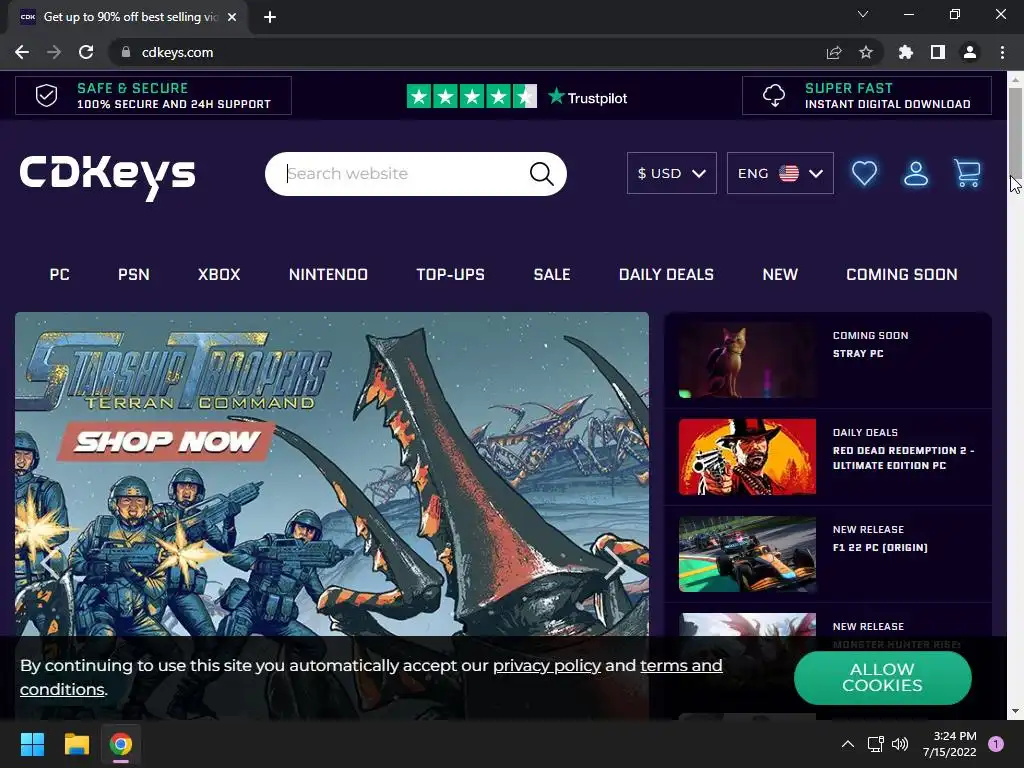
Task: Click the STRAY PC title text
Action: [x=858, y=353]
